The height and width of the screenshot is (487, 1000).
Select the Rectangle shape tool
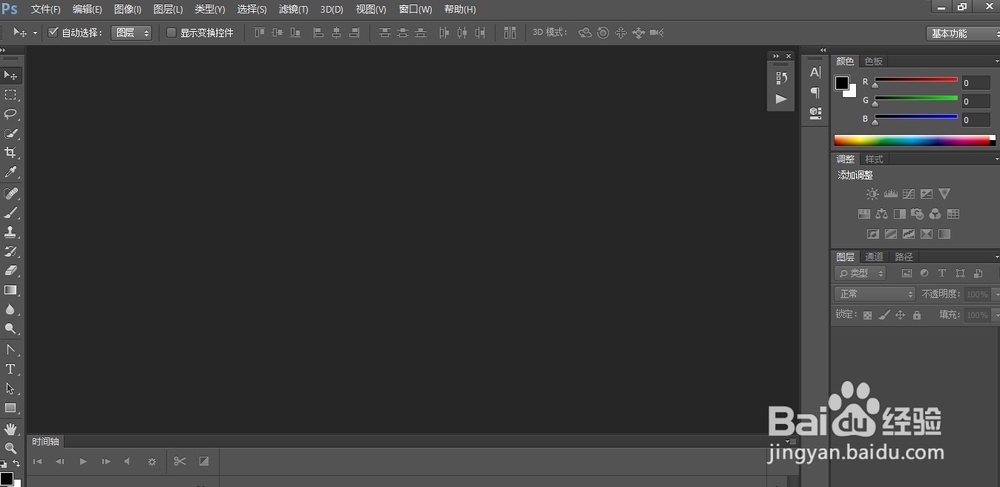[x=10, y=408]
